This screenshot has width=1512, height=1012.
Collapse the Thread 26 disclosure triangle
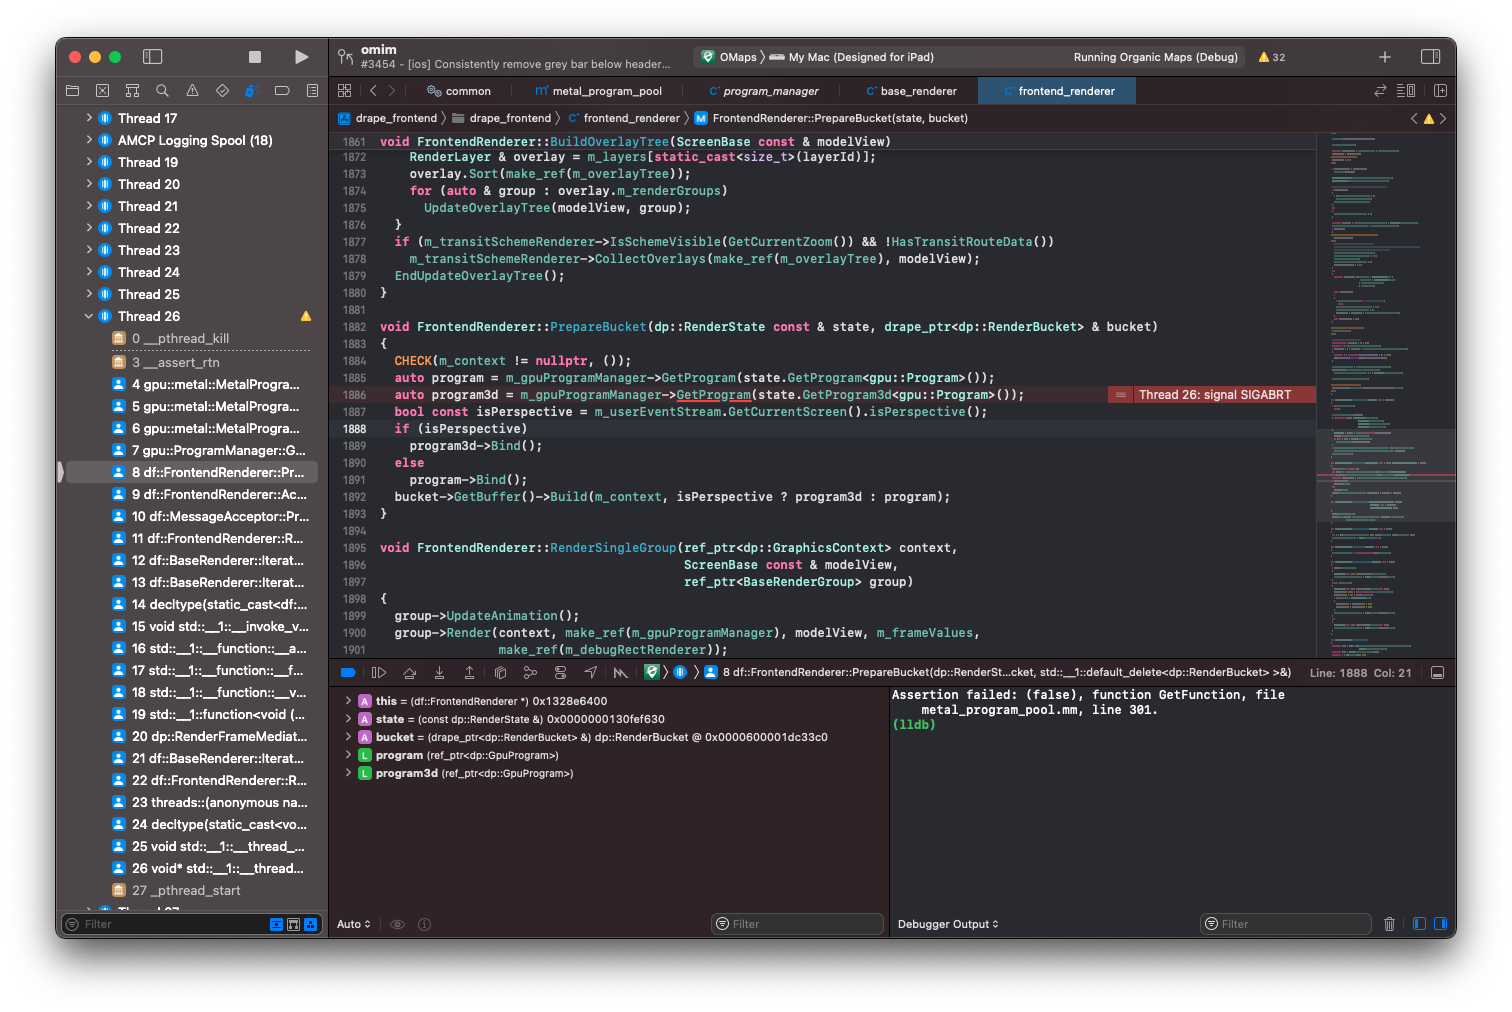click(x=88, y=316)
